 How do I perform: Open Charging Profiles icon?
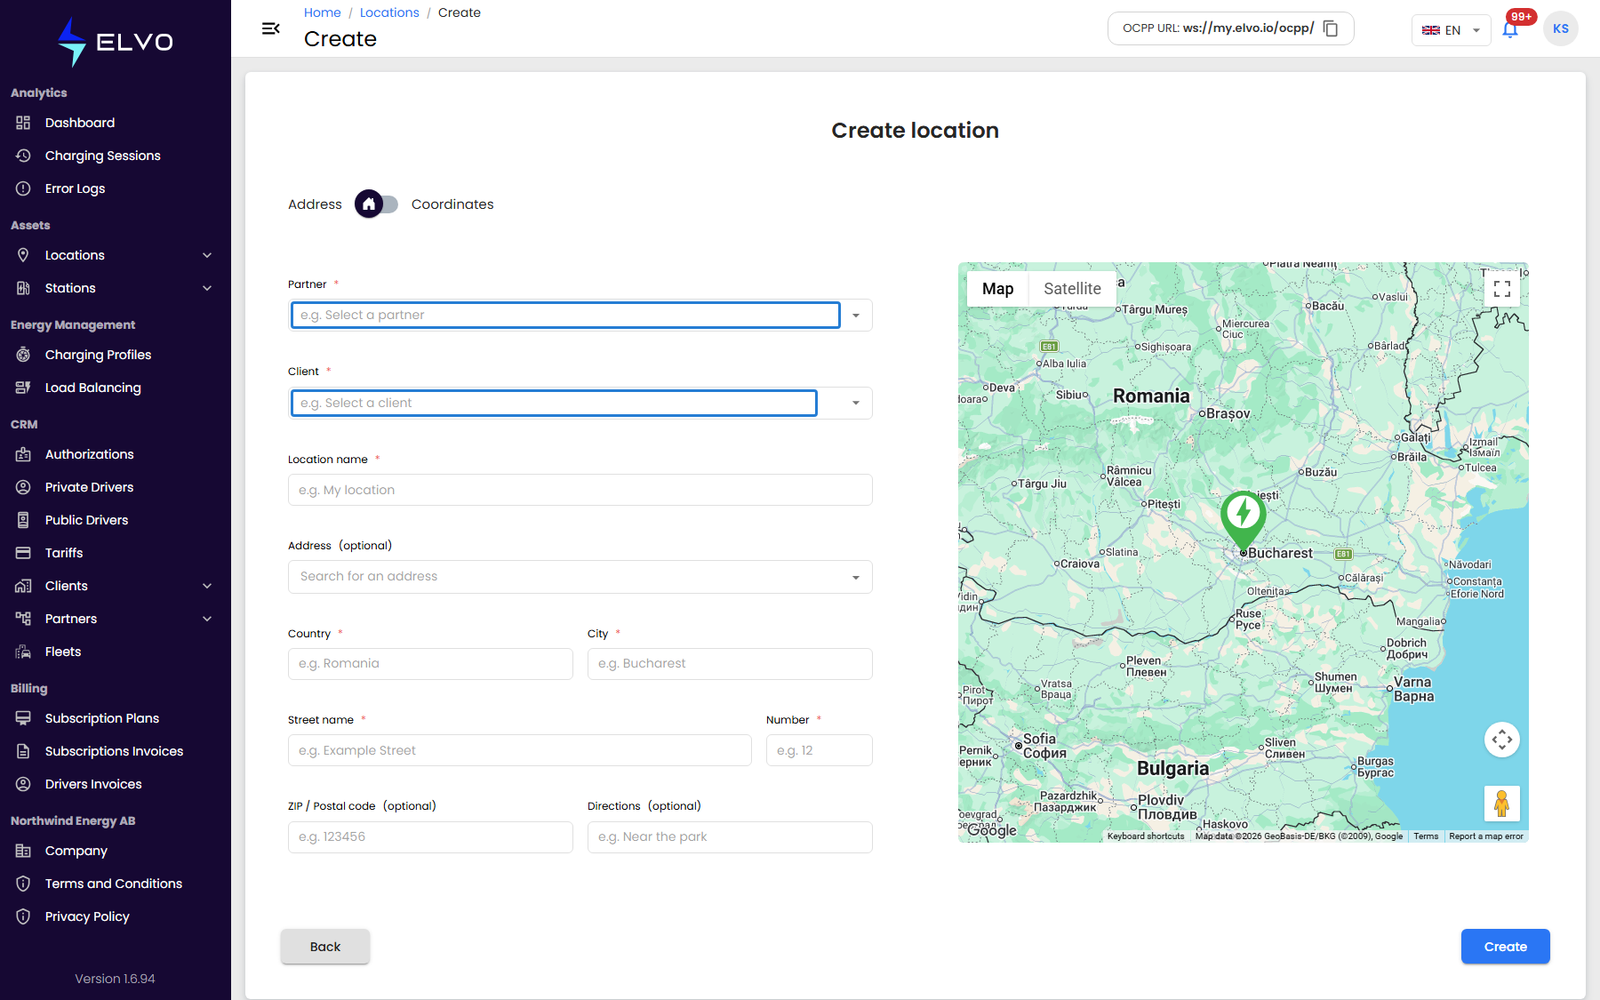pos(23,355)
